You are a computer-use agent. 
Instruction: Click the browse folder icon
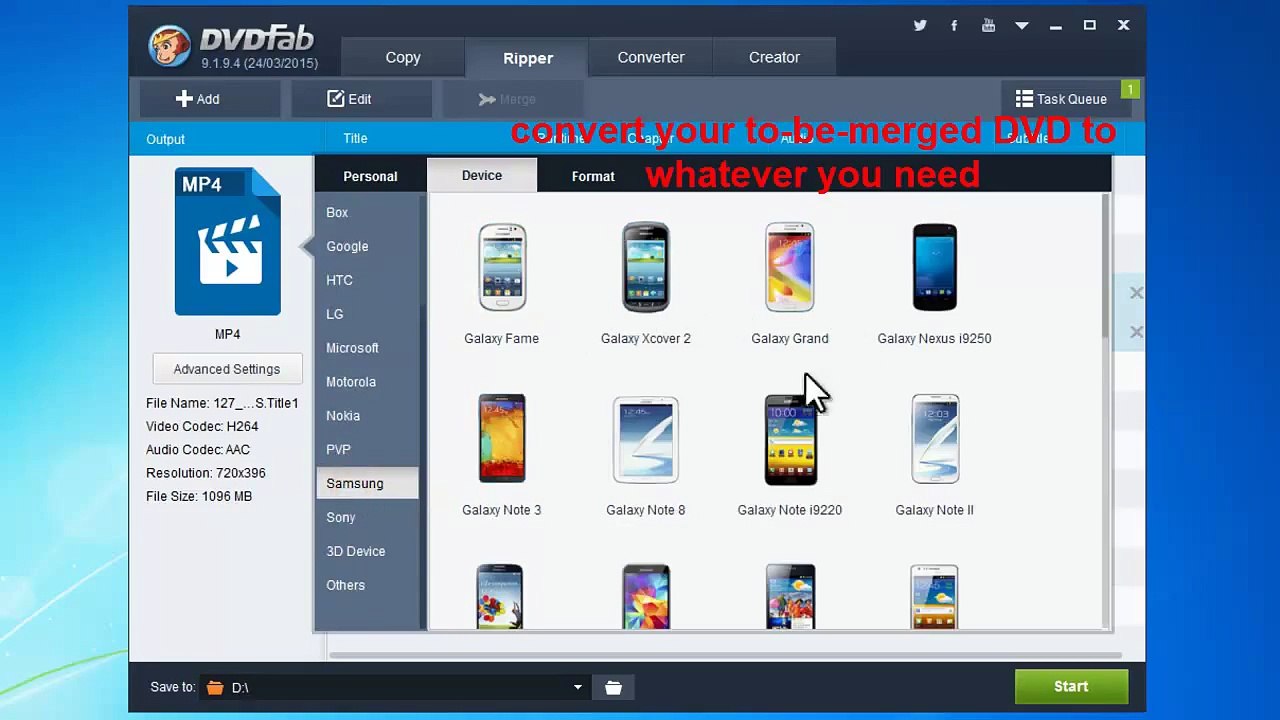613,687
